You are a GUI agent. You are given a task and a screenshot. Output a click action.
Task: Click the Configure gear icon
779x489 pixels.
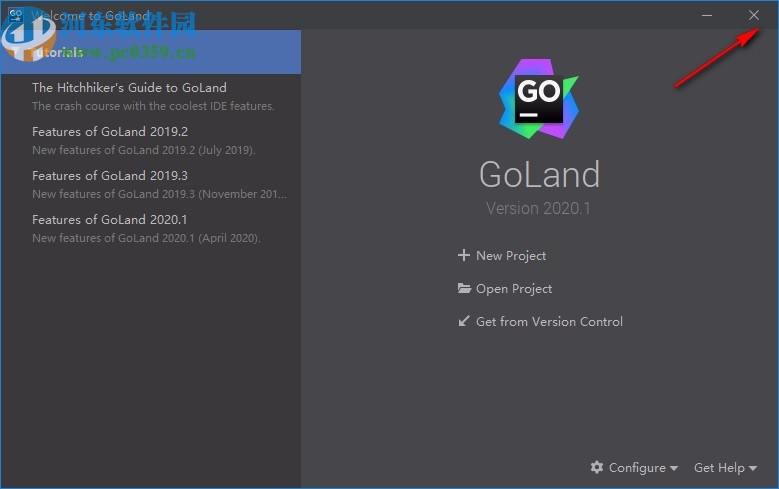pyautogui.click(x=597, y=467)
